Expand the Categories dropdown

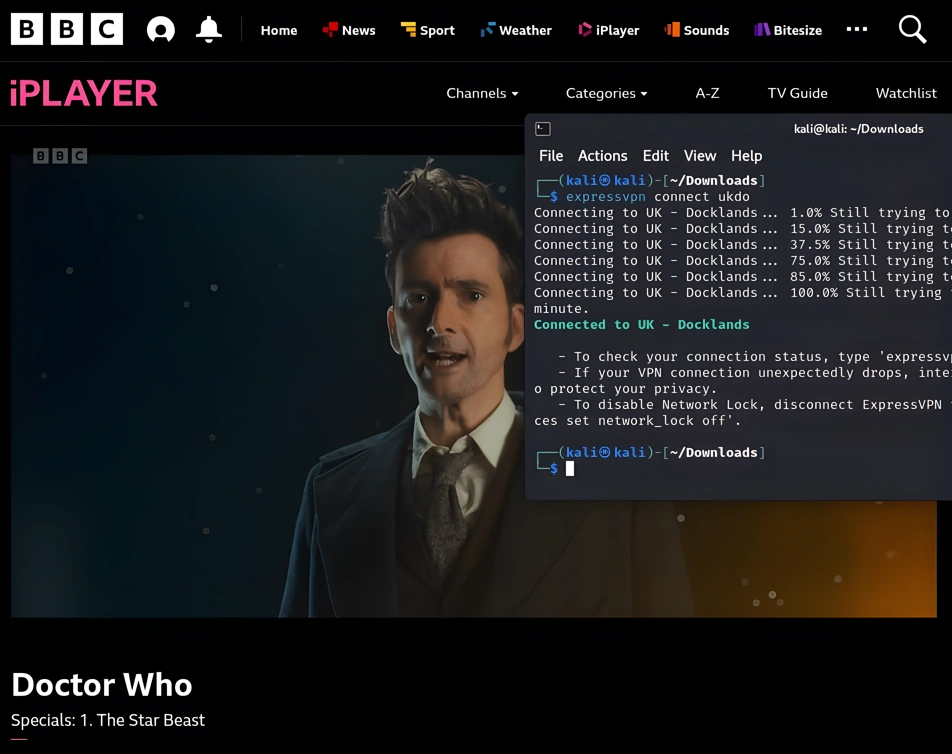point(607,93)
